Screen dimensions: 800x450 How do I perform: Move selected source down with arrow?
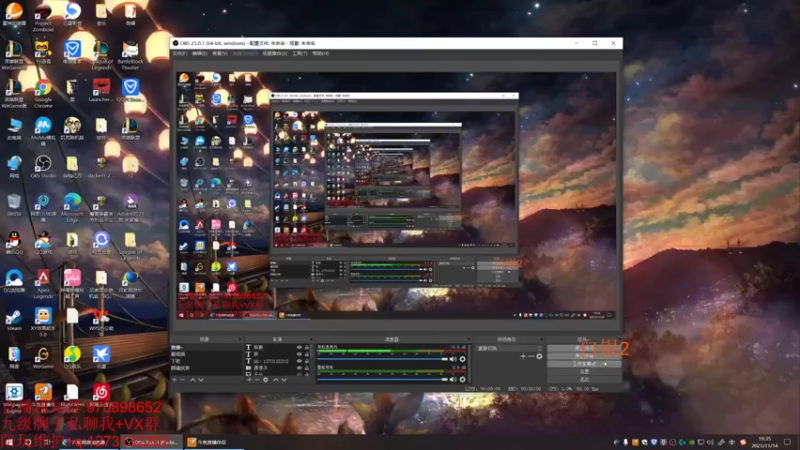[x=284, y=380]
